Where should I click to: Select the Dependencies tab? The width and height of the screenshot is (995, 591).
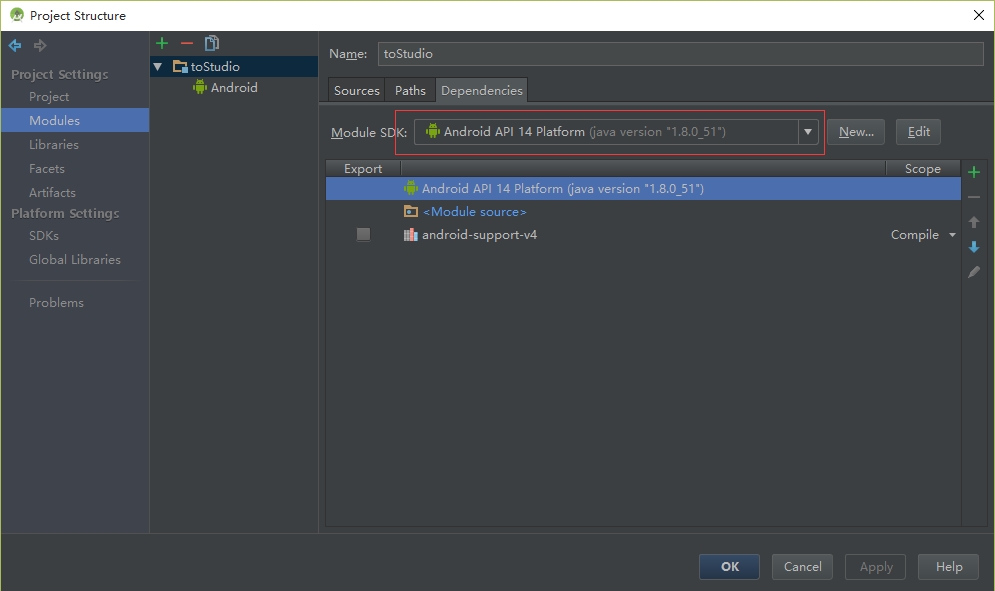(x=482, y=91)
